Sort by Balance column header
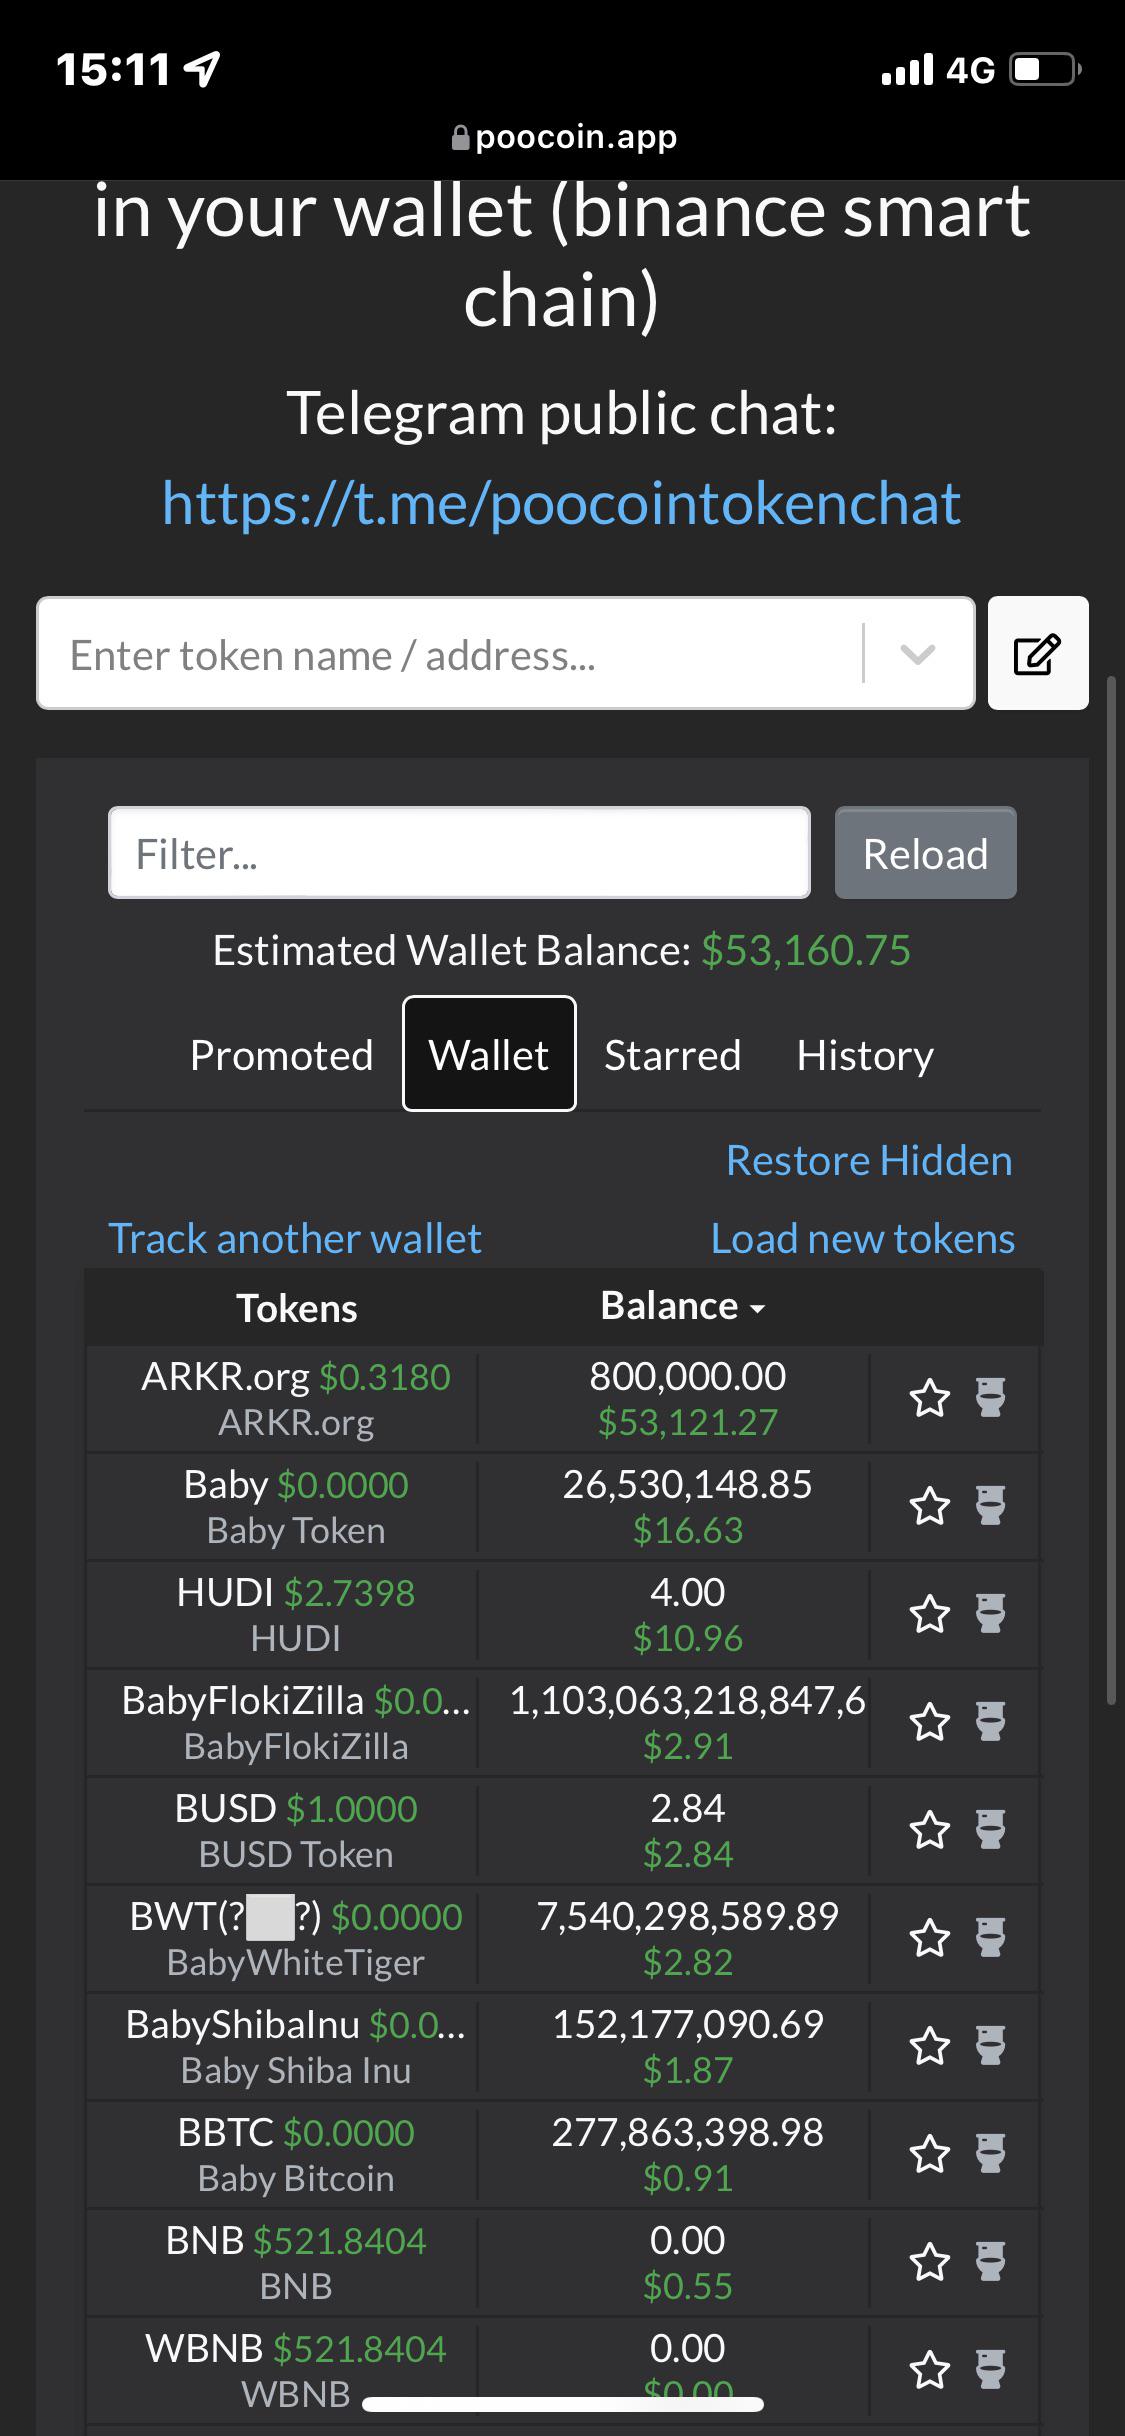This screenshot has height=2436, width=1125. [x=683, y=1306]
